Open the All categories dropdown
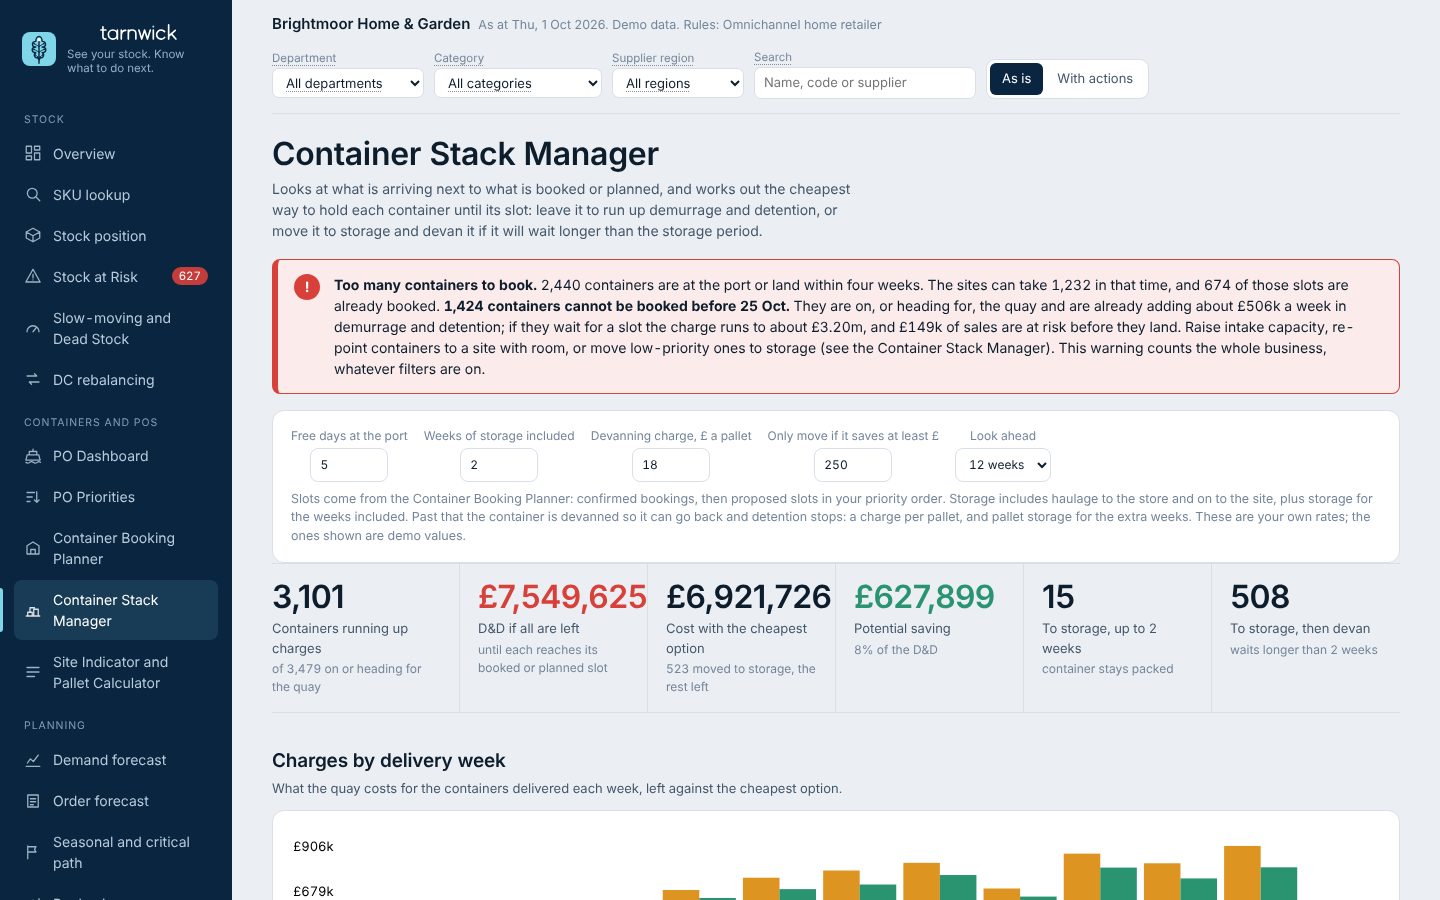 518,83
